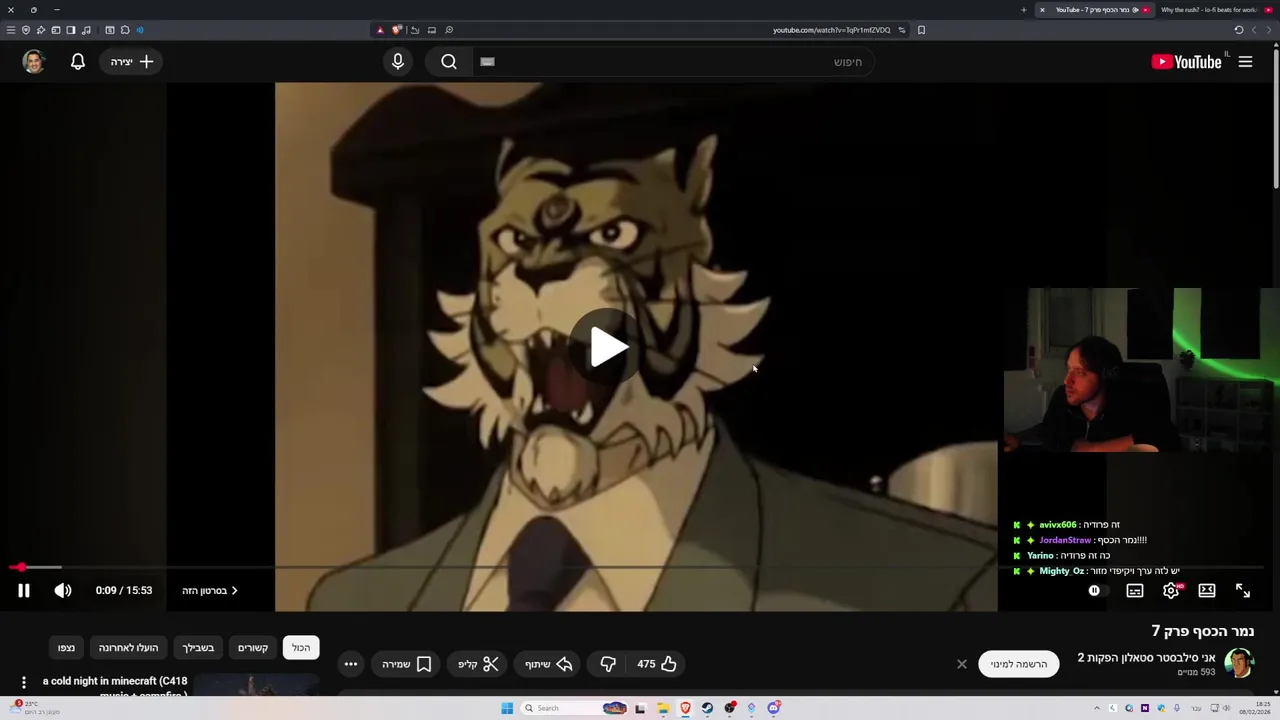Open the on-screen keyboard icon in search box
The width and height of the screenshot is (1280, 720).
(x=488, y=62)
